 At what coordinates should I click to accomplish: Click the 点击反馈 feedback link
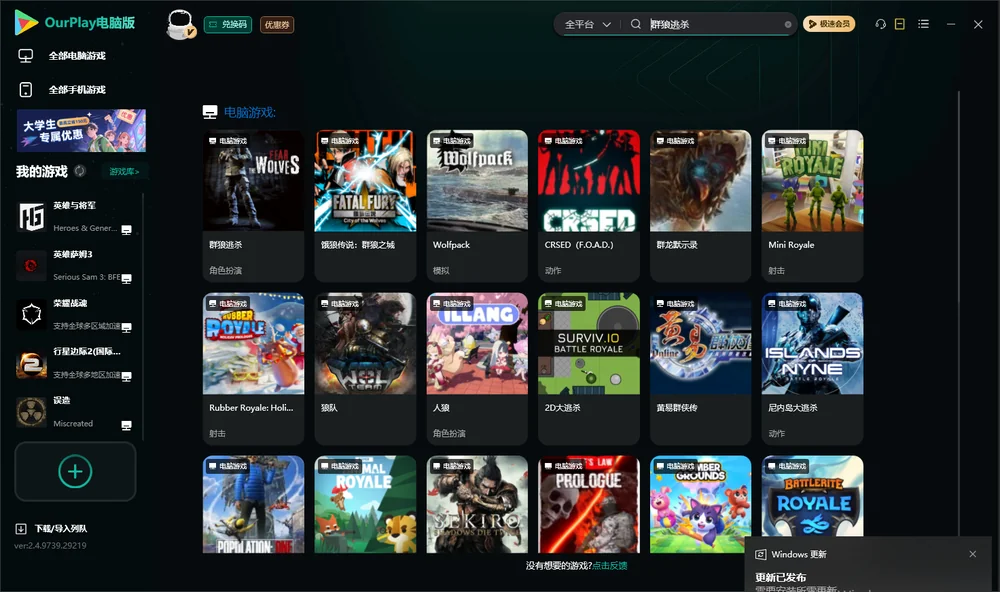[610, 565]
